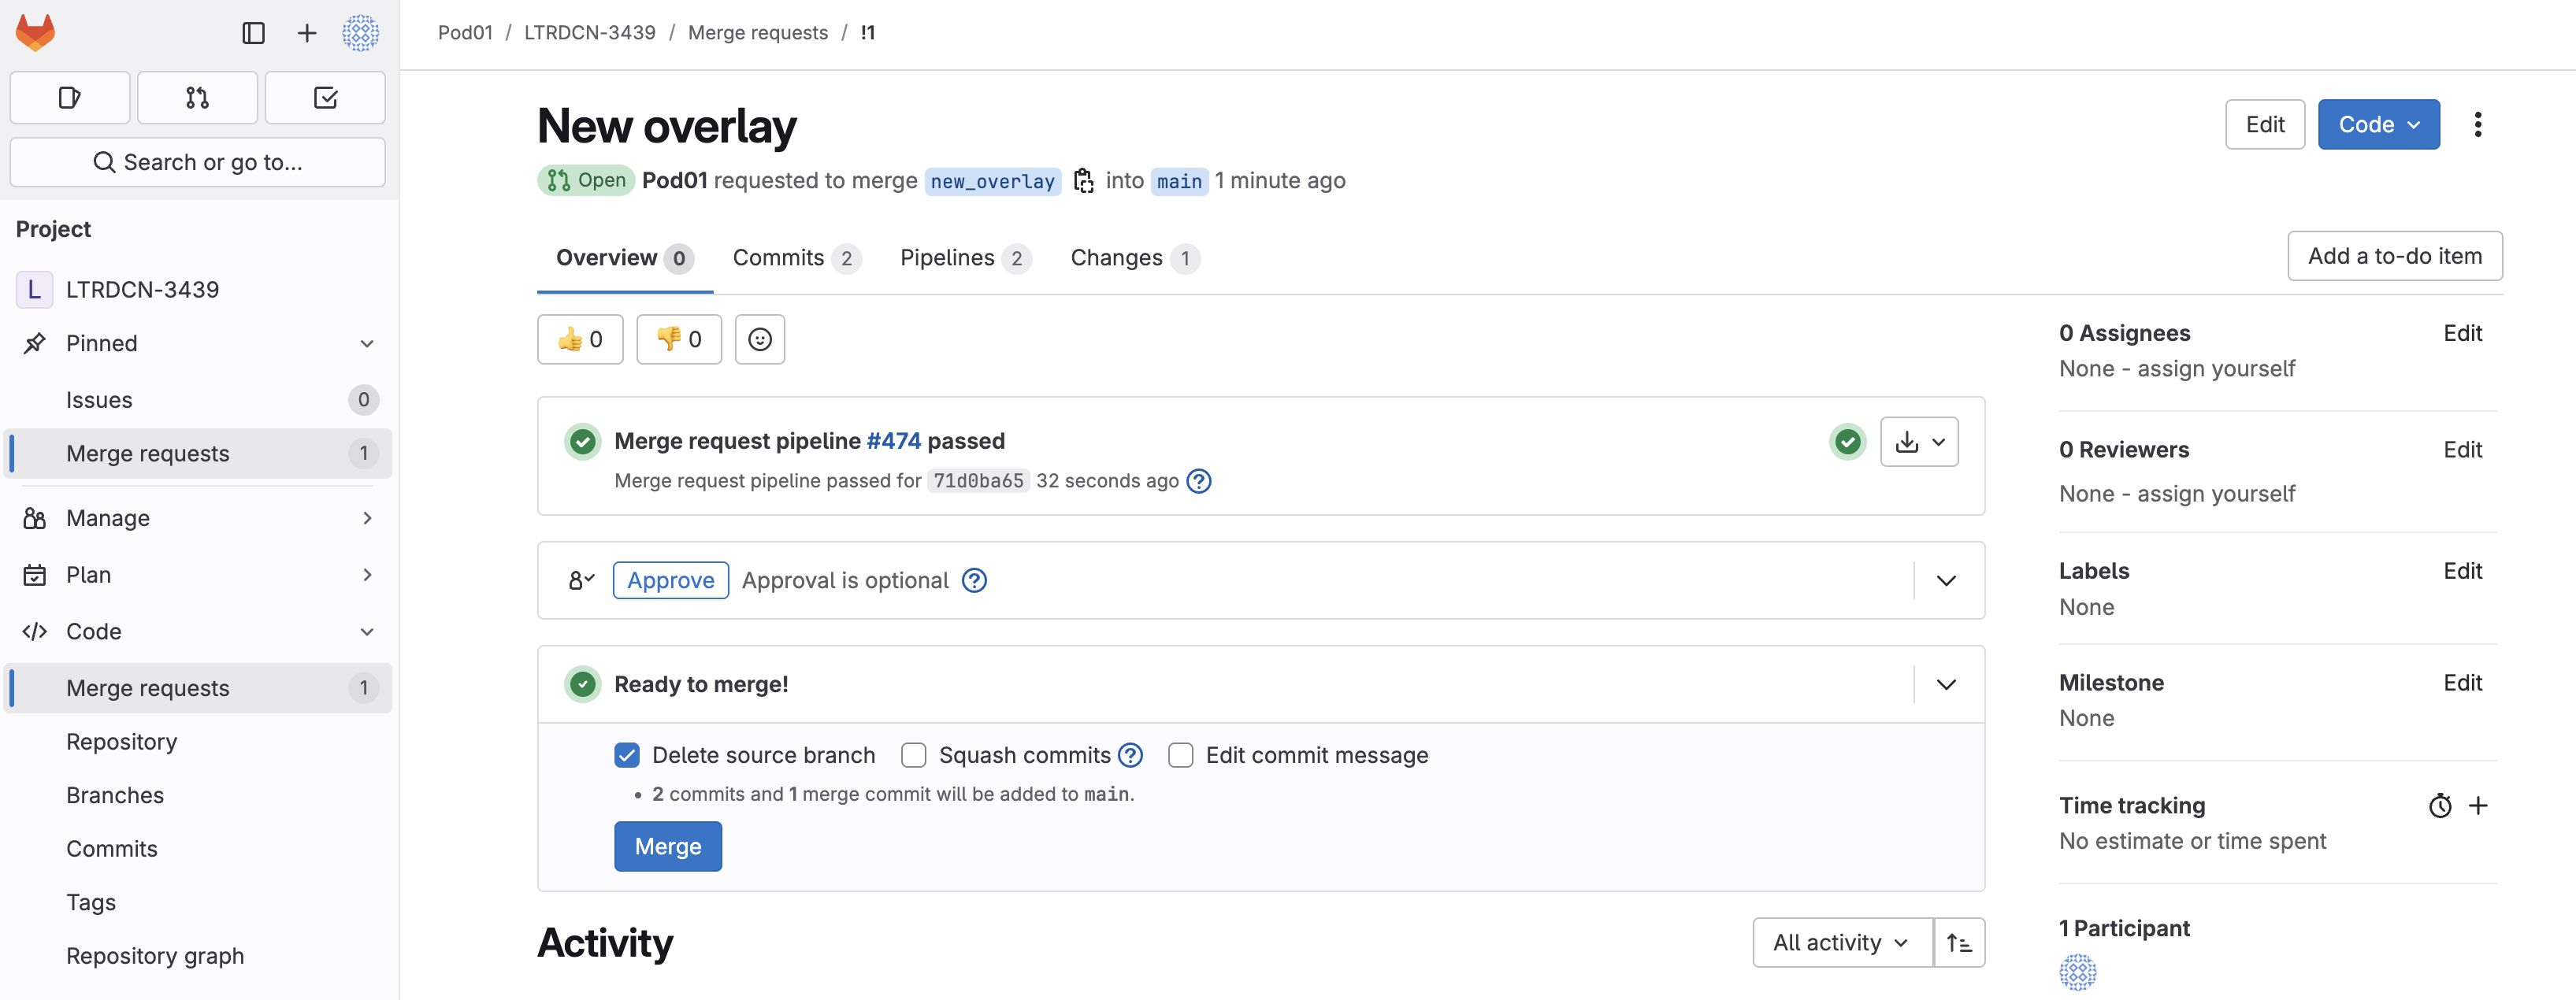
Task: Open the three-dot merge request actions menu
Action: coord(2477,125)
